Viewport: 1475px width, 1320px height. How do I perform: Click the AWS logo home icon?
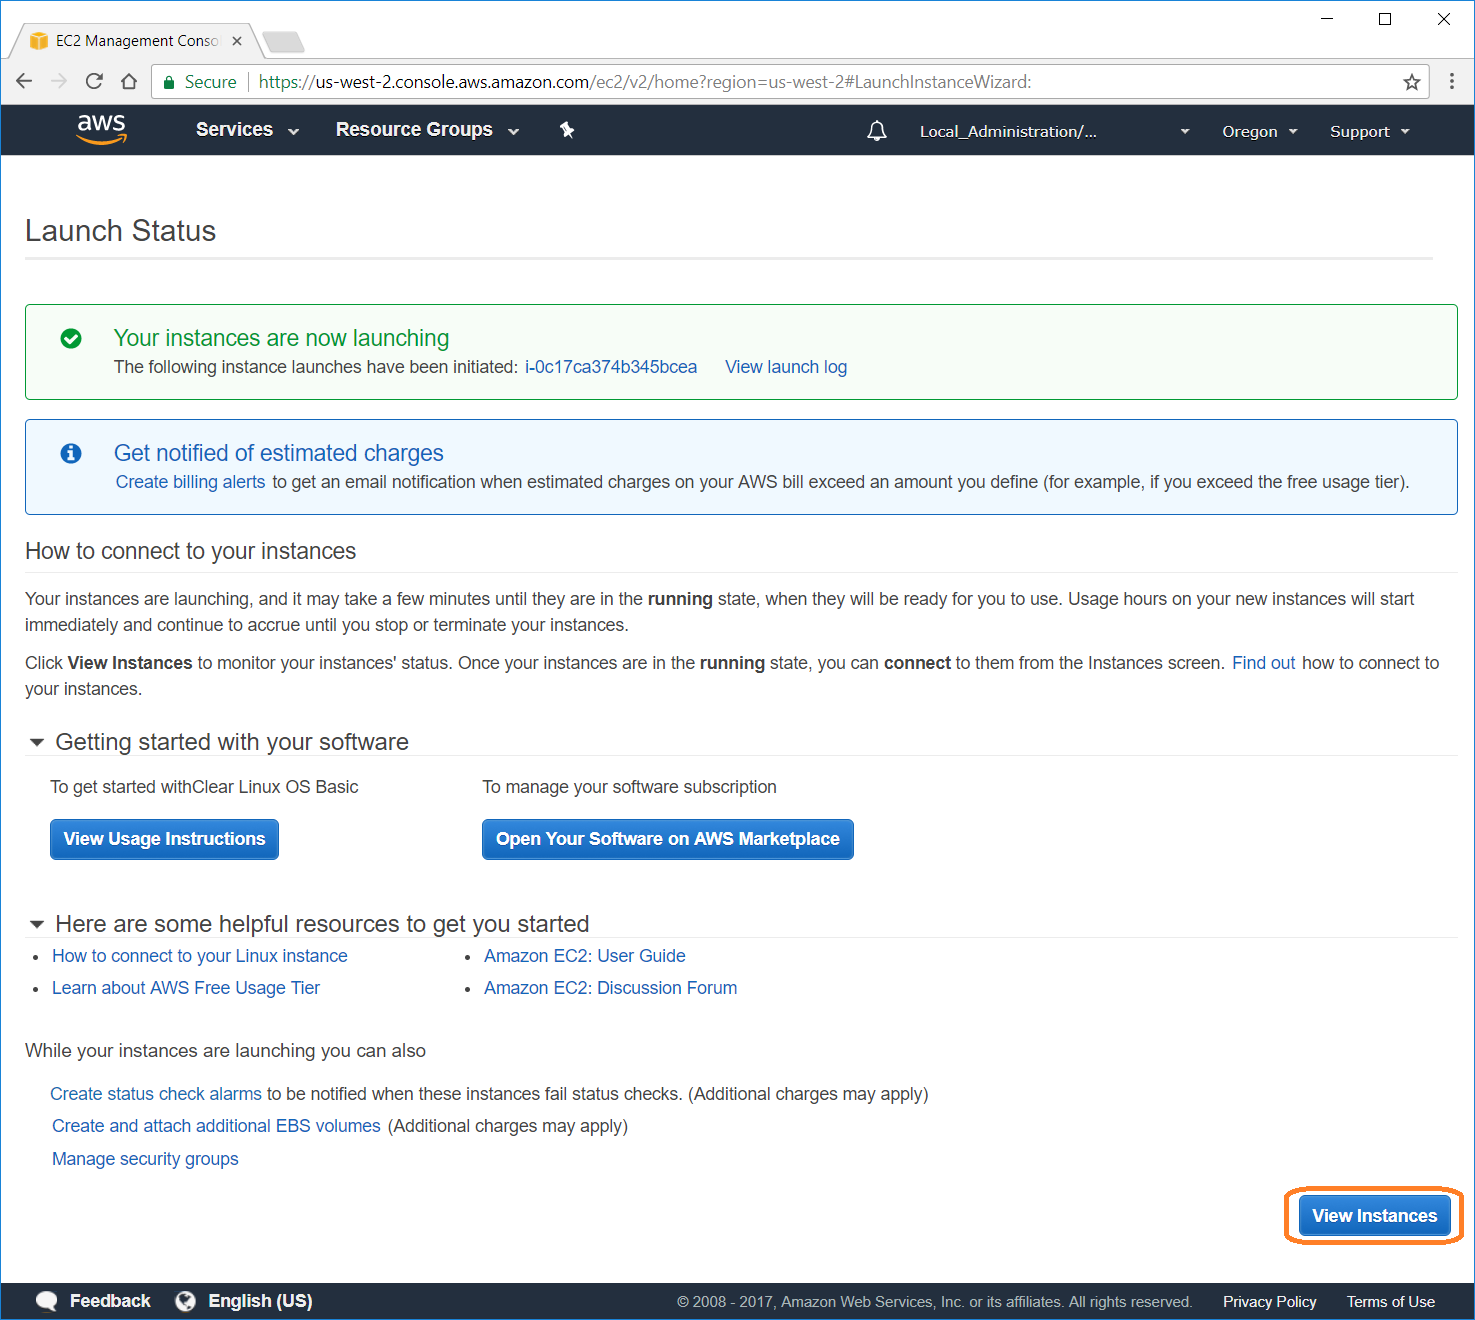(x=101, y=130)
